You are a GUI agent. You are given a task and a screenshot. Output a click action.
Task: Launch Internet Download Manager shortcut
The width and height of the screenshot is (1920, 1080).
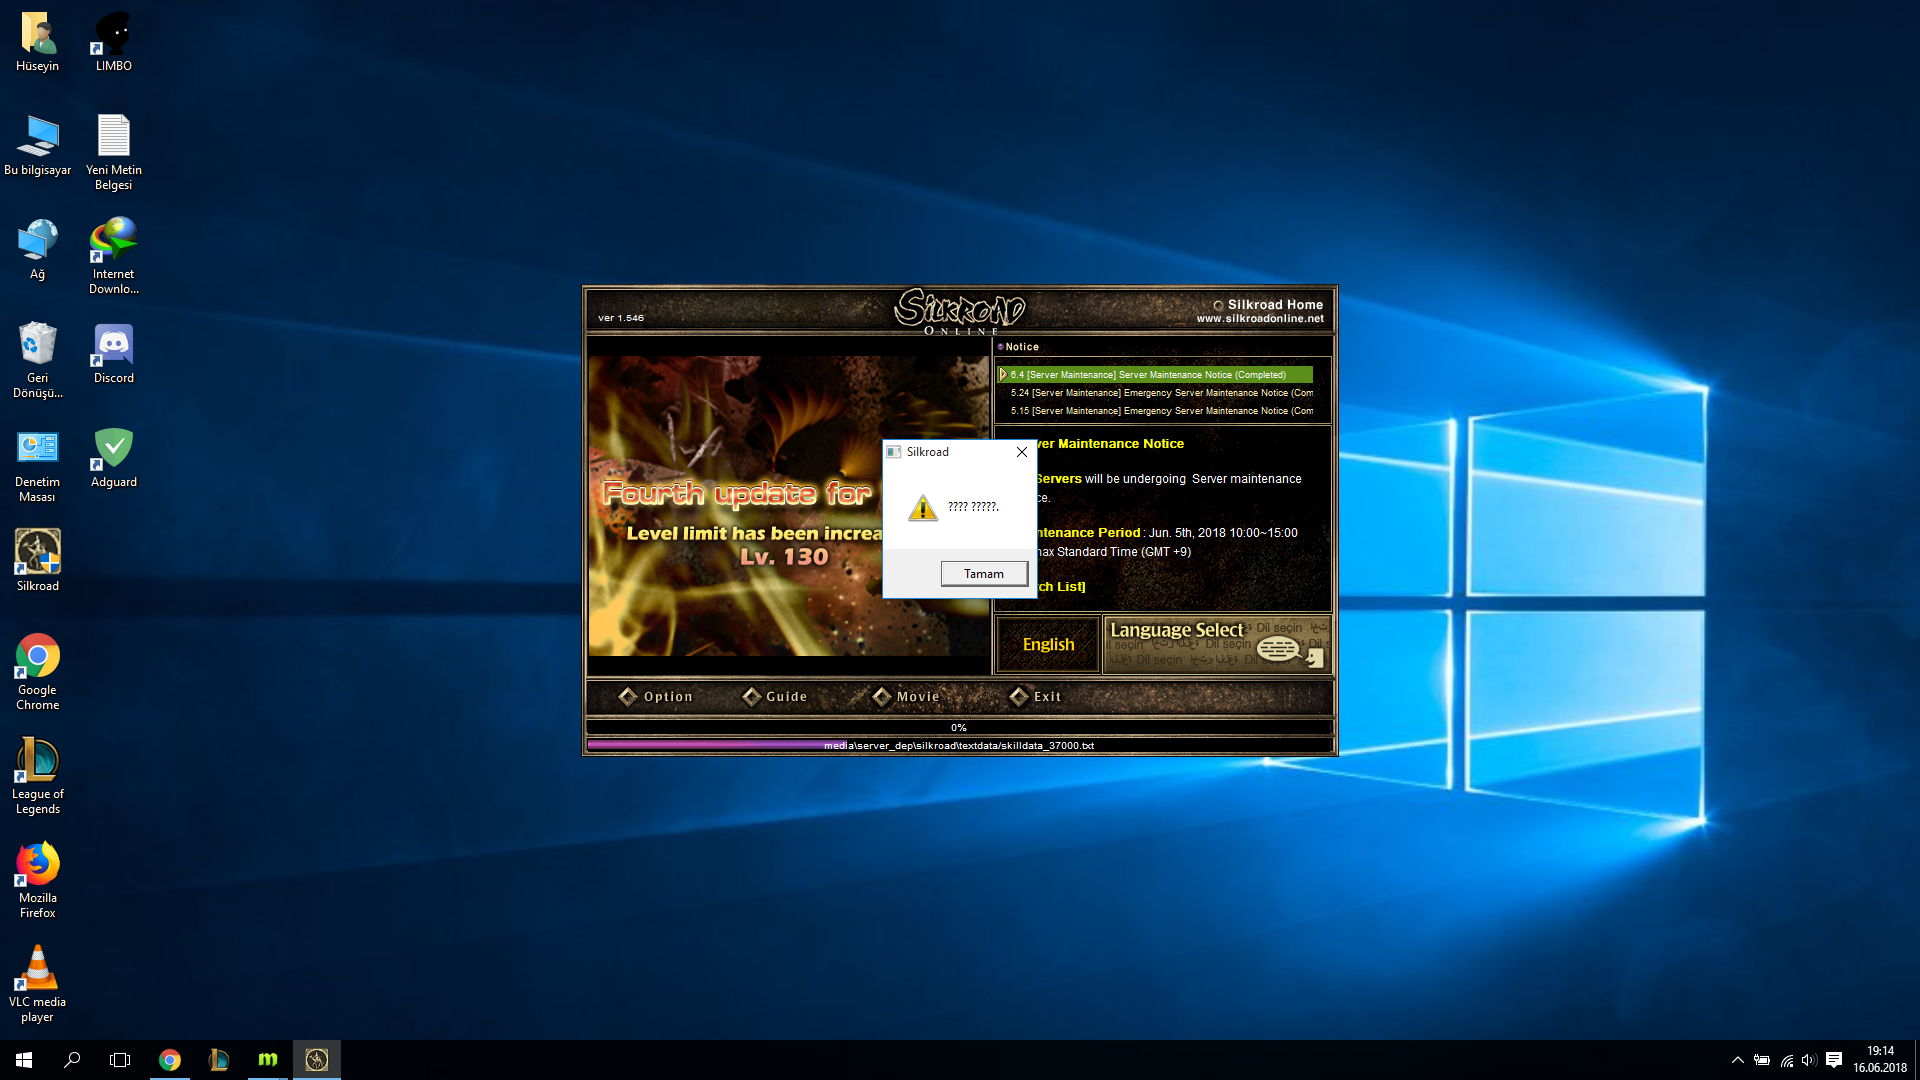click(113, 257)
